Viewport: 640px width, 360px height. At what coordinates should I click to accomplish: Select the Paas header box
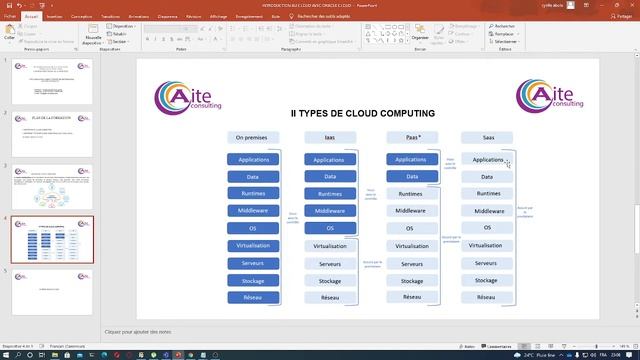(412, 138)
